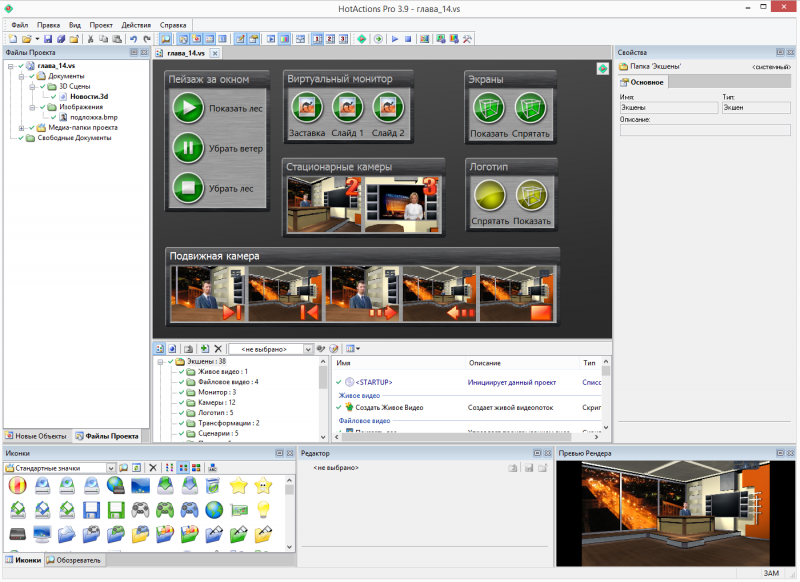The image size is (800, 582).
Task: Switch to the 'Новые Объекты' tab
Action: [x=36, y=436]
